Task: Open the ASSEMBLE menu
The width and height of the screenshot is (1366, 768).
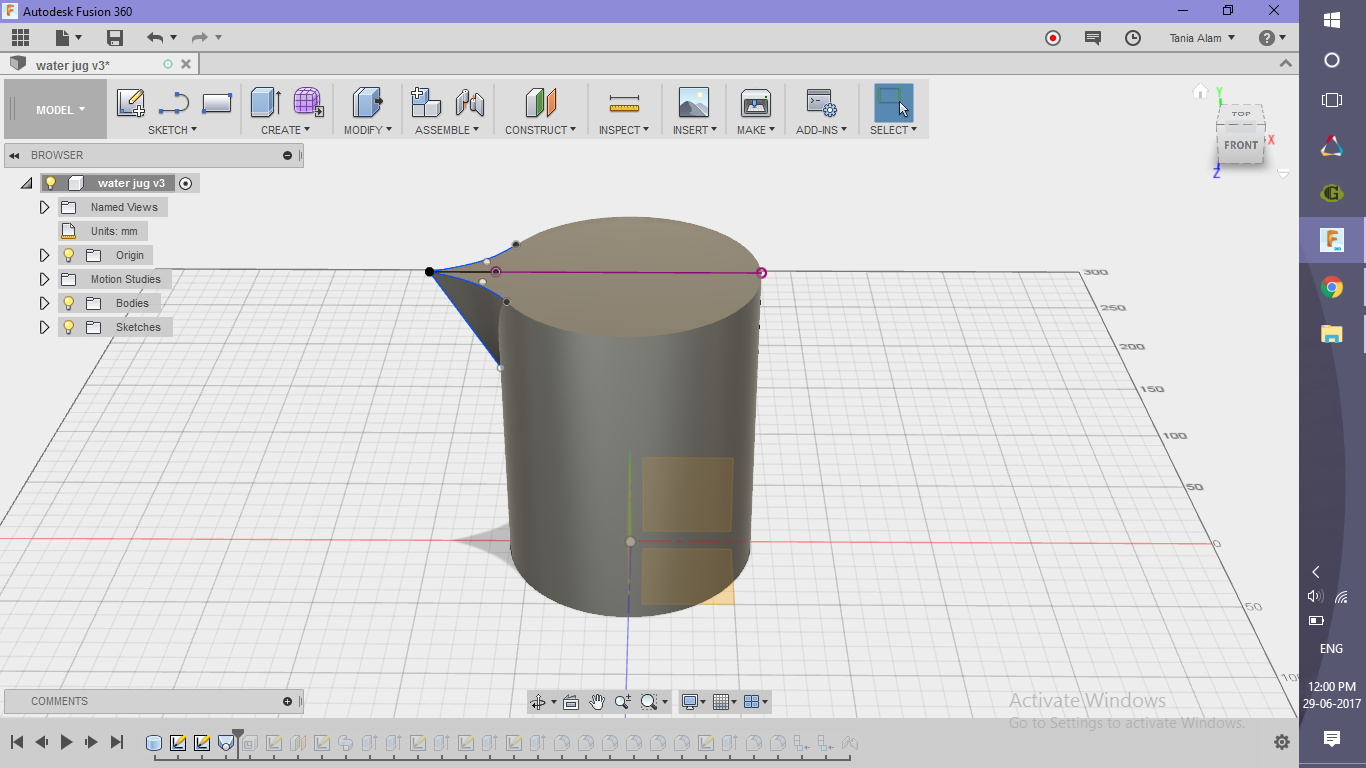Action: tap(447, 130)
